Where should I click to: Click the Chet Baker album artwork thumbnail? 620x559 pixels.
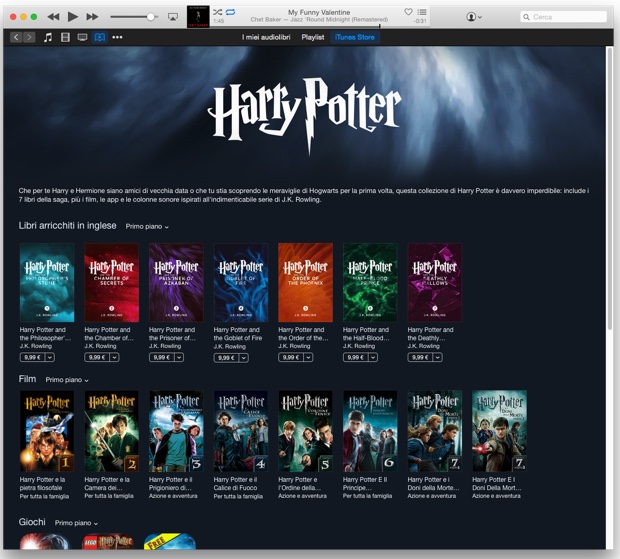pyautogui.click(x=198, y=17)
